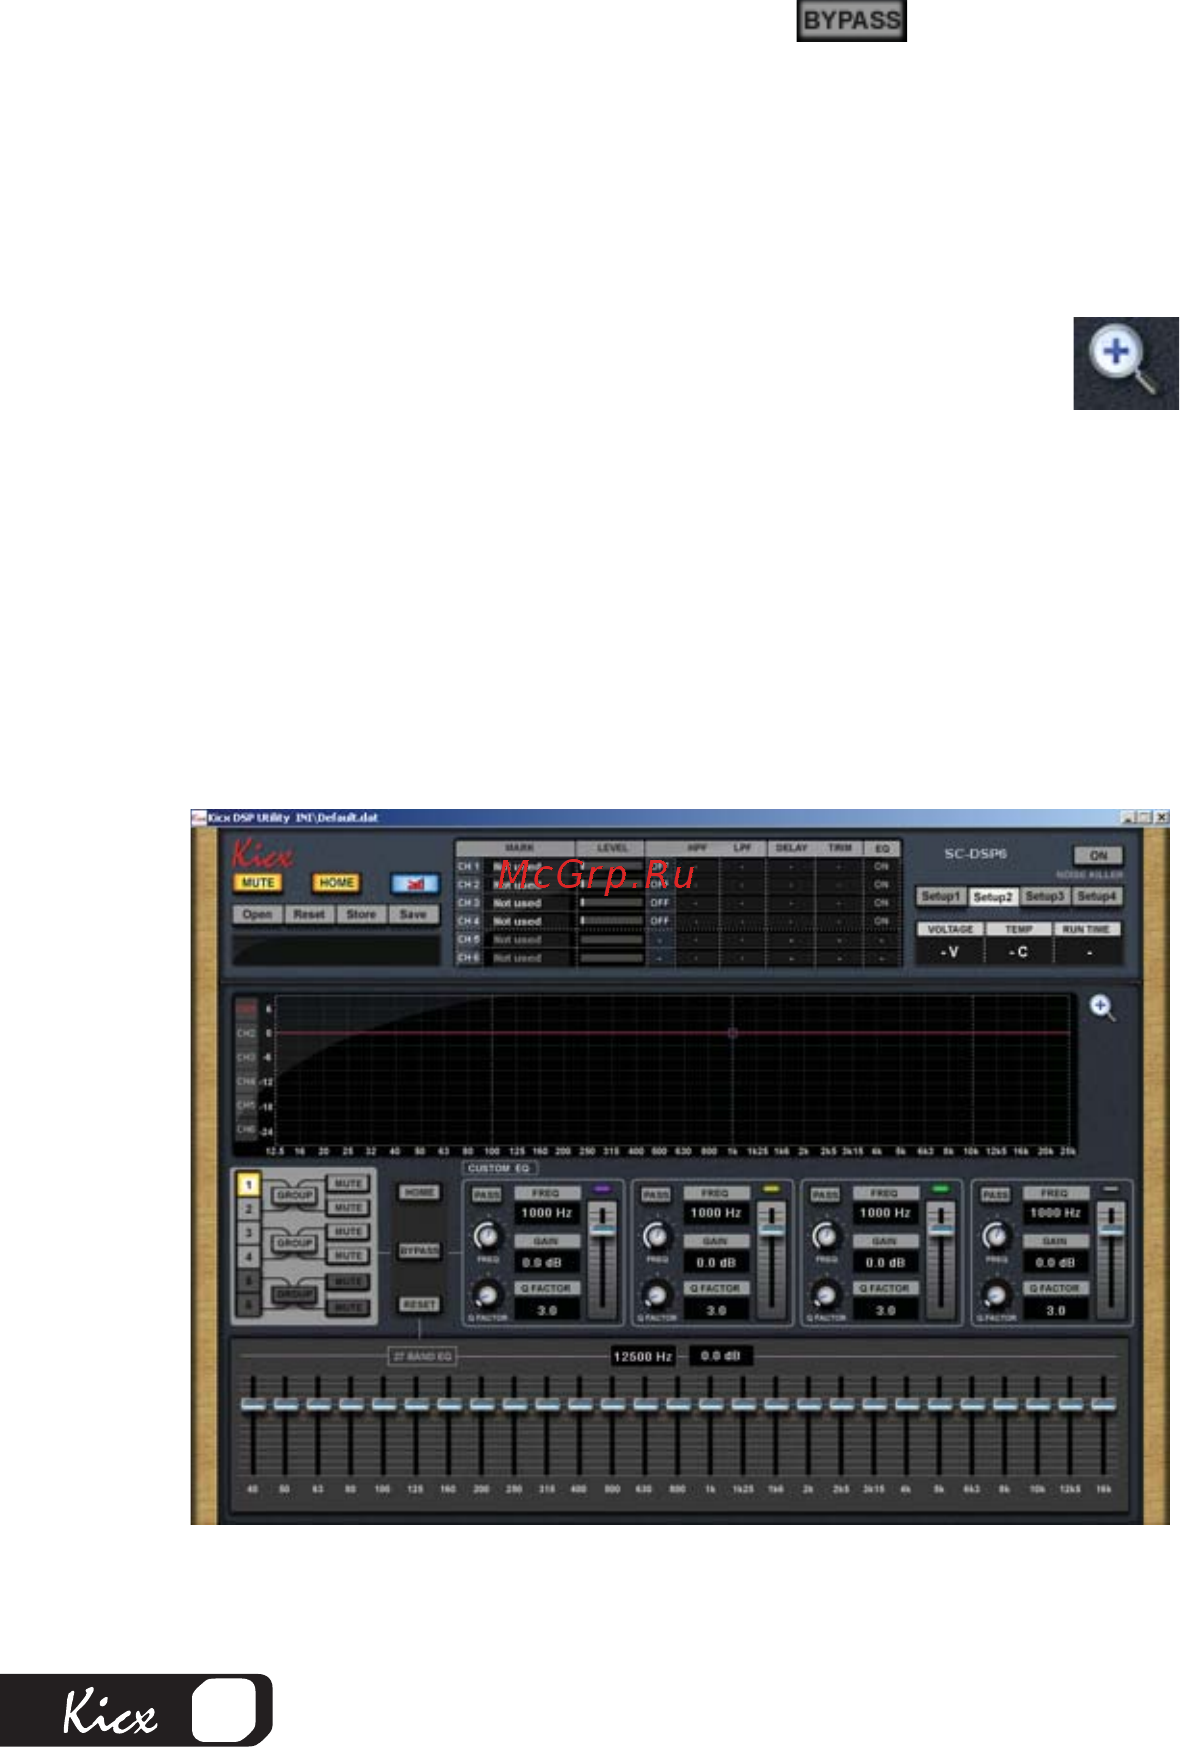Viewport: 1180px width, 1747px height.
Task: Click the 40 Hz fader in the 27-band EQ
Action: pyautogui.click(x=253, y=1405)
